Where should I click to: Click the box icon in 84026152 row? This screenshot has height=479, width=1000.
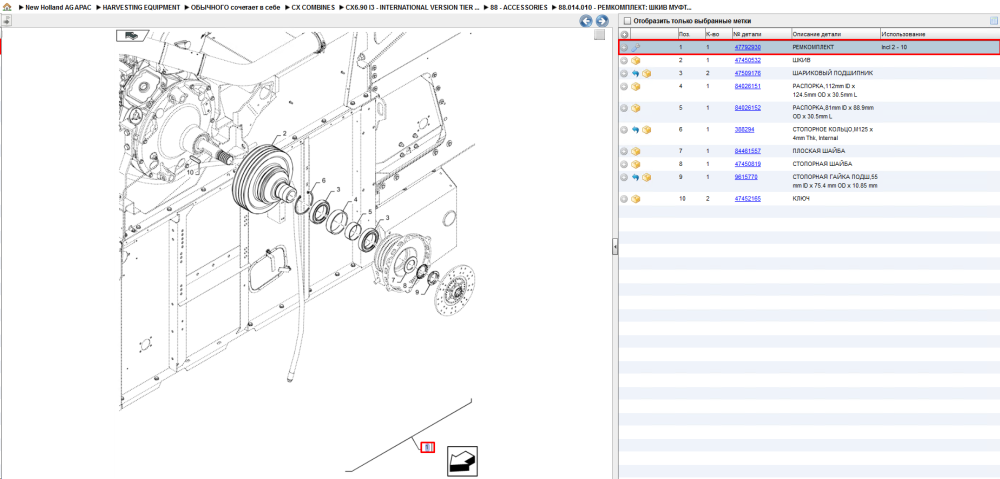[636, 108]
